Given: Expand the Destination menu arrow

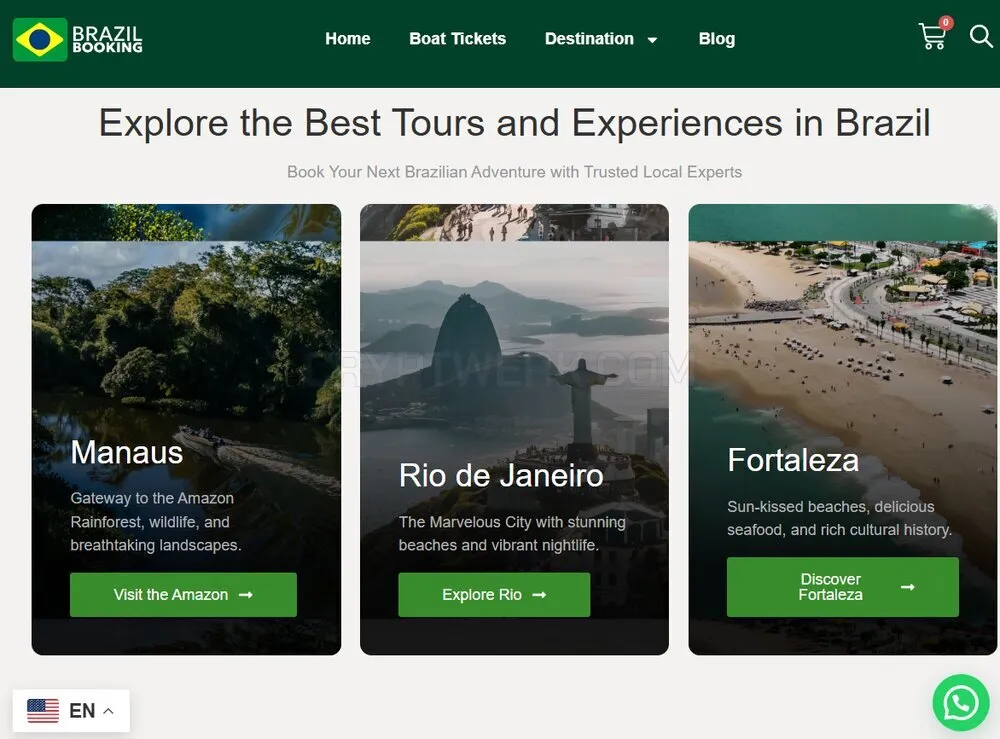Looking at the screenshot, I should [x=652, y=40].
